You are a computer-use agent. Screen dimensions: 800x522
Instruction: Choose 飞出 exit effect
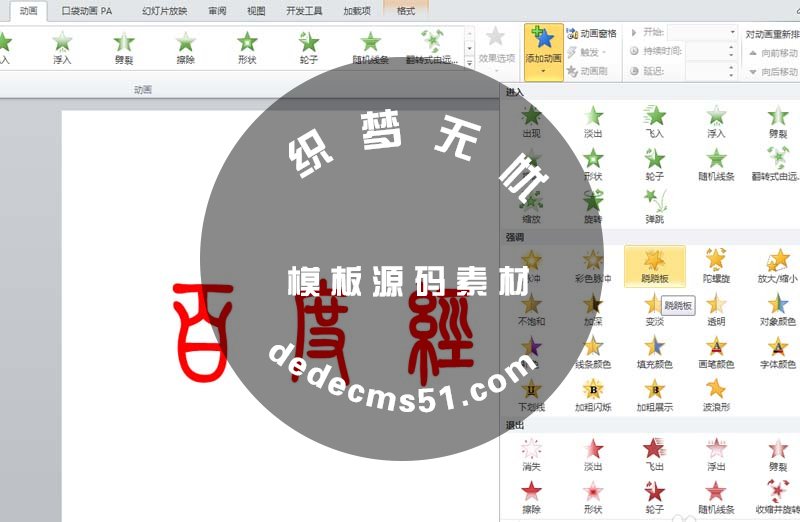[x=655, y=454]
